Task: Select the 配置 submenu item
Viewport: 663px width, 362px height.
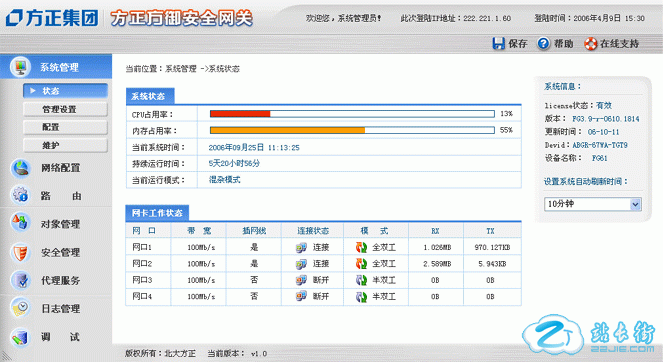Action: click(66, 127)
